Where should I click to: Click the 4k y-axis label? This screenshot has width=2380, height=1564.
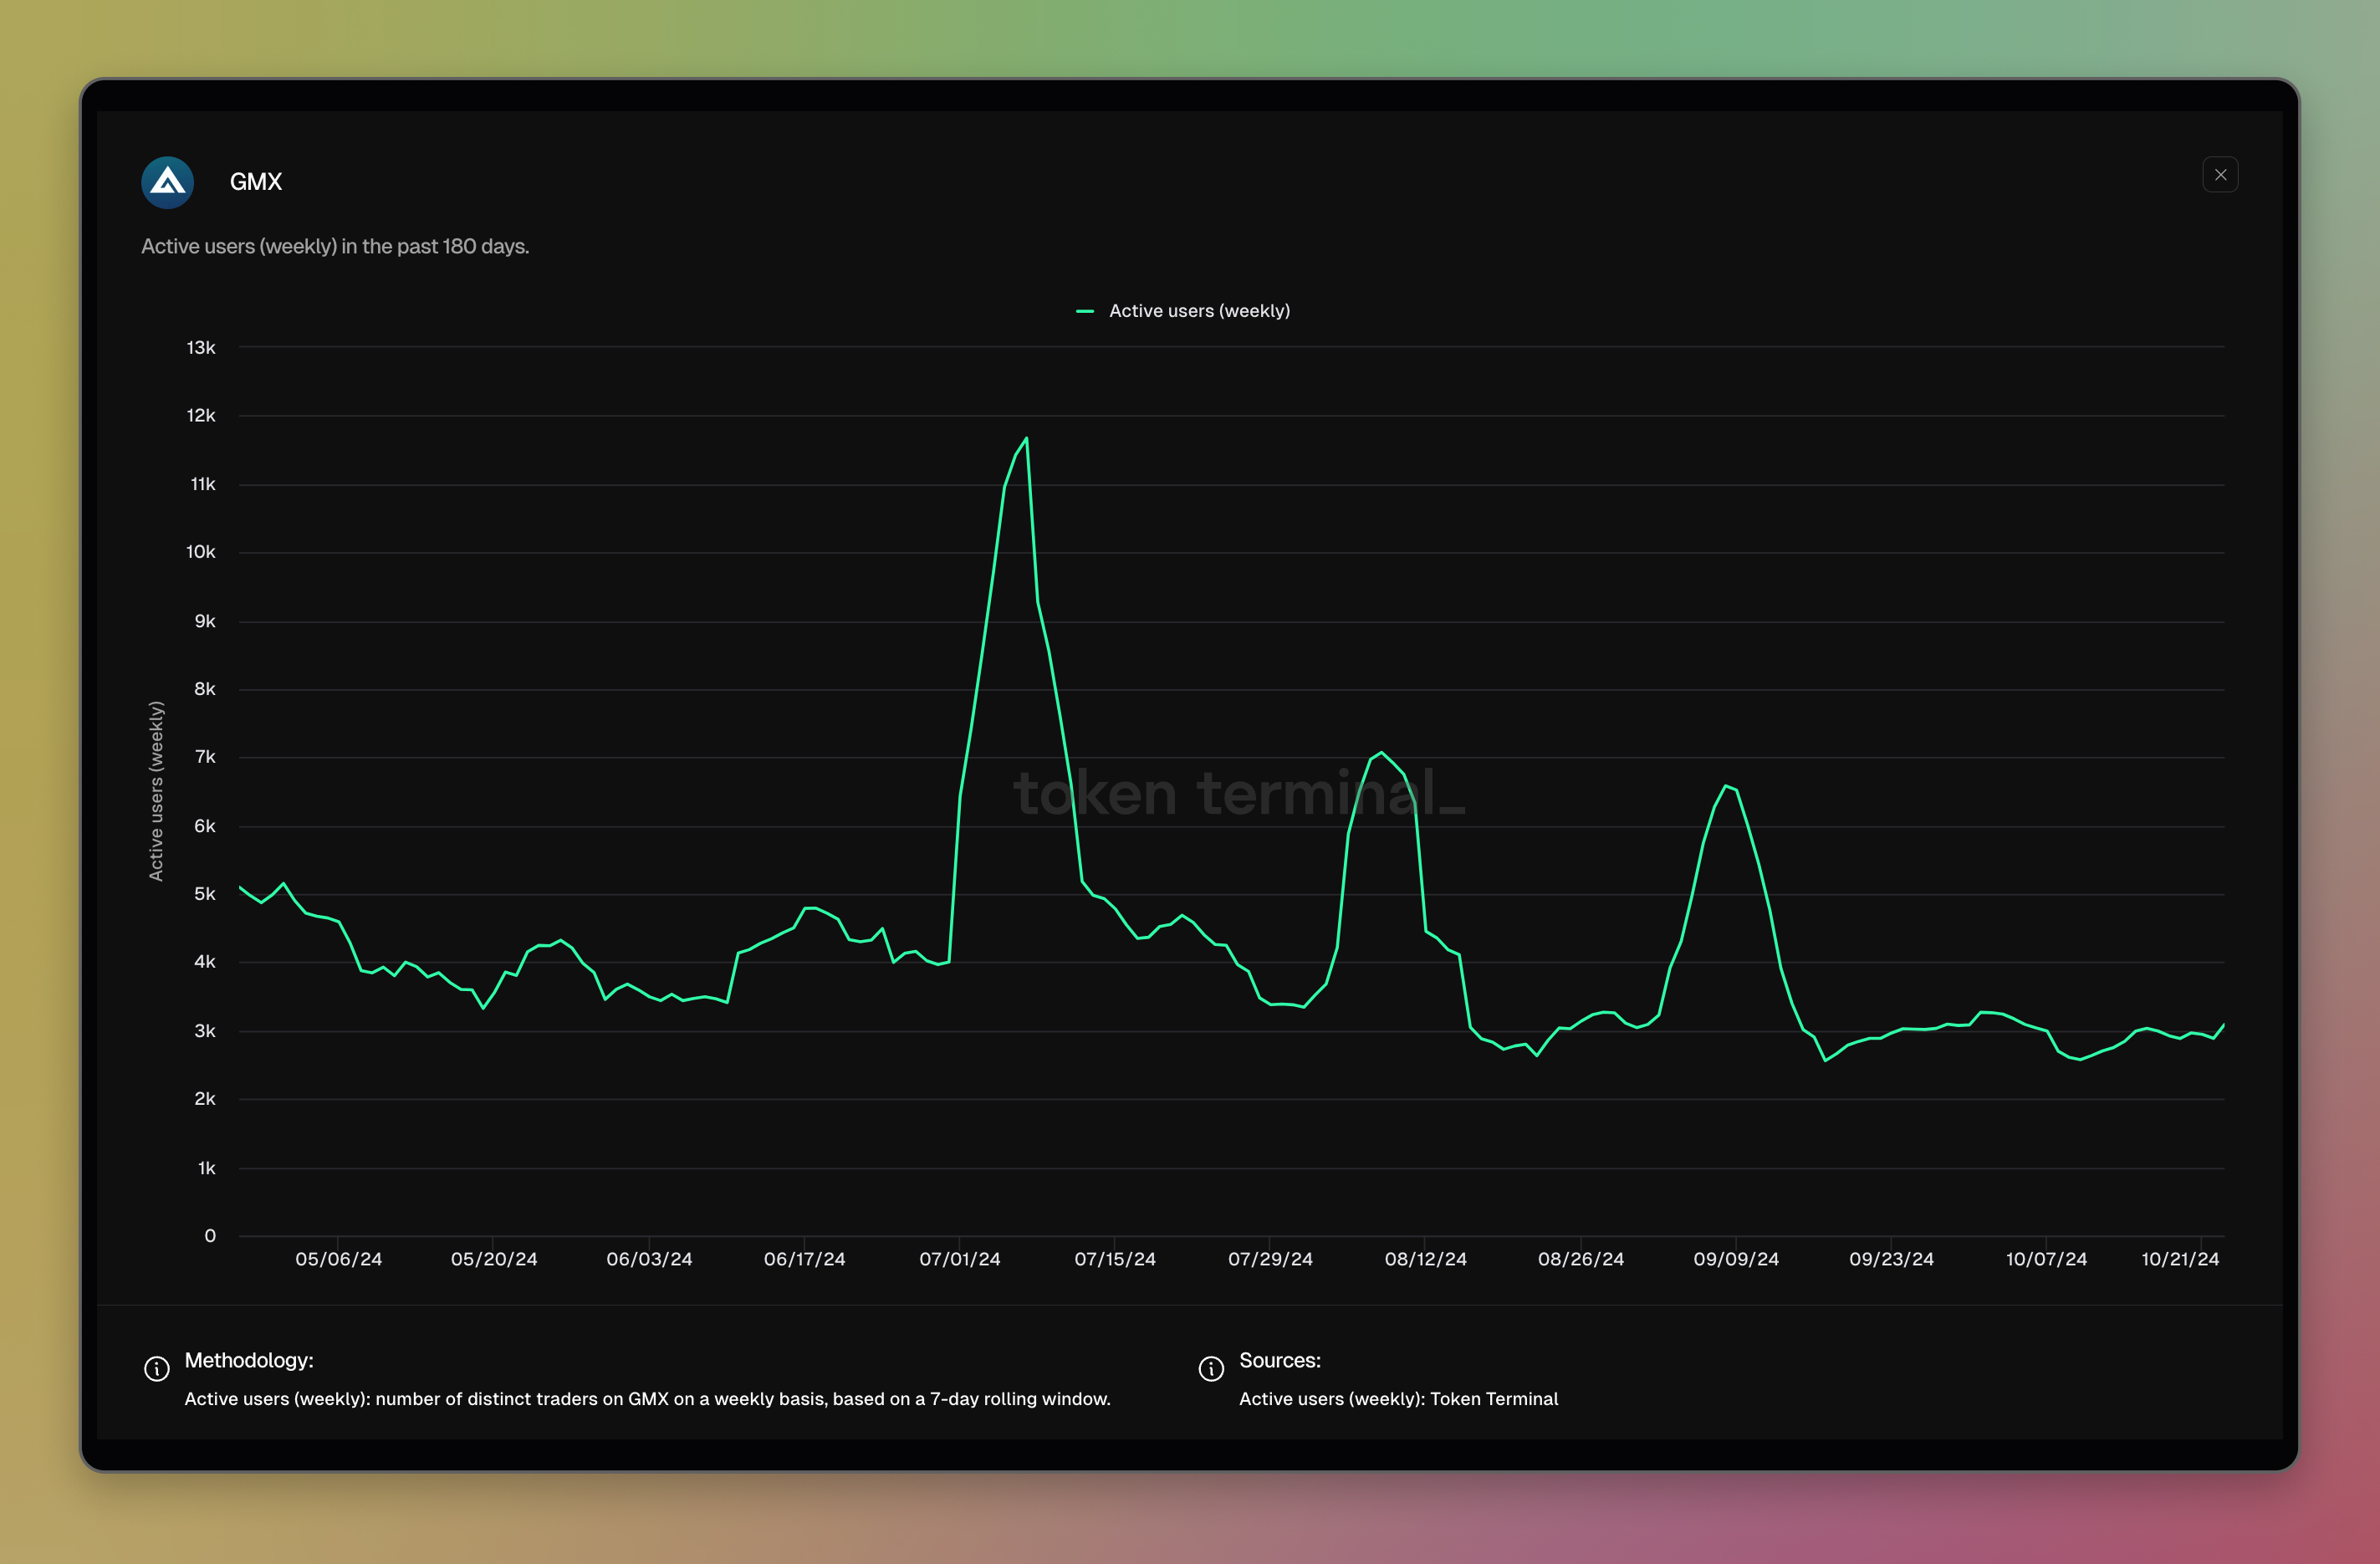click(205, 962)
